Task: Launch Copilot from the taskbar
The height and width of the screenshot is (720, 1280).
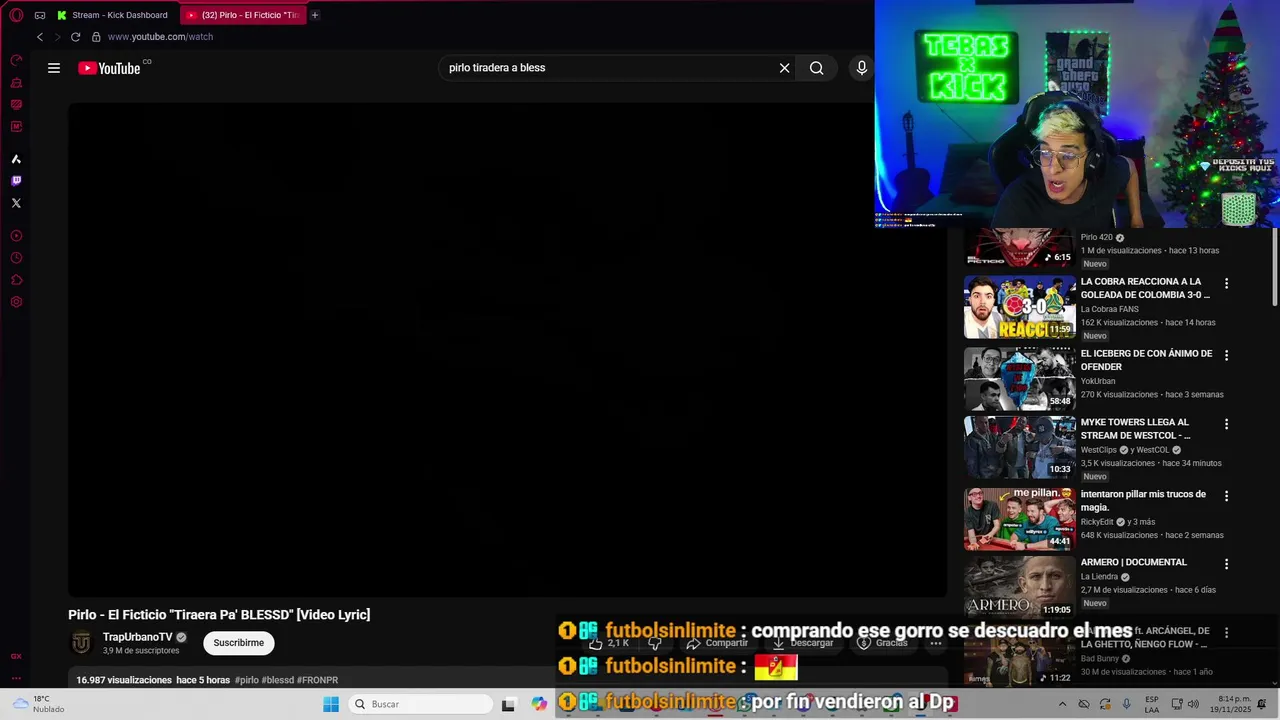Action: click(540, 704)
